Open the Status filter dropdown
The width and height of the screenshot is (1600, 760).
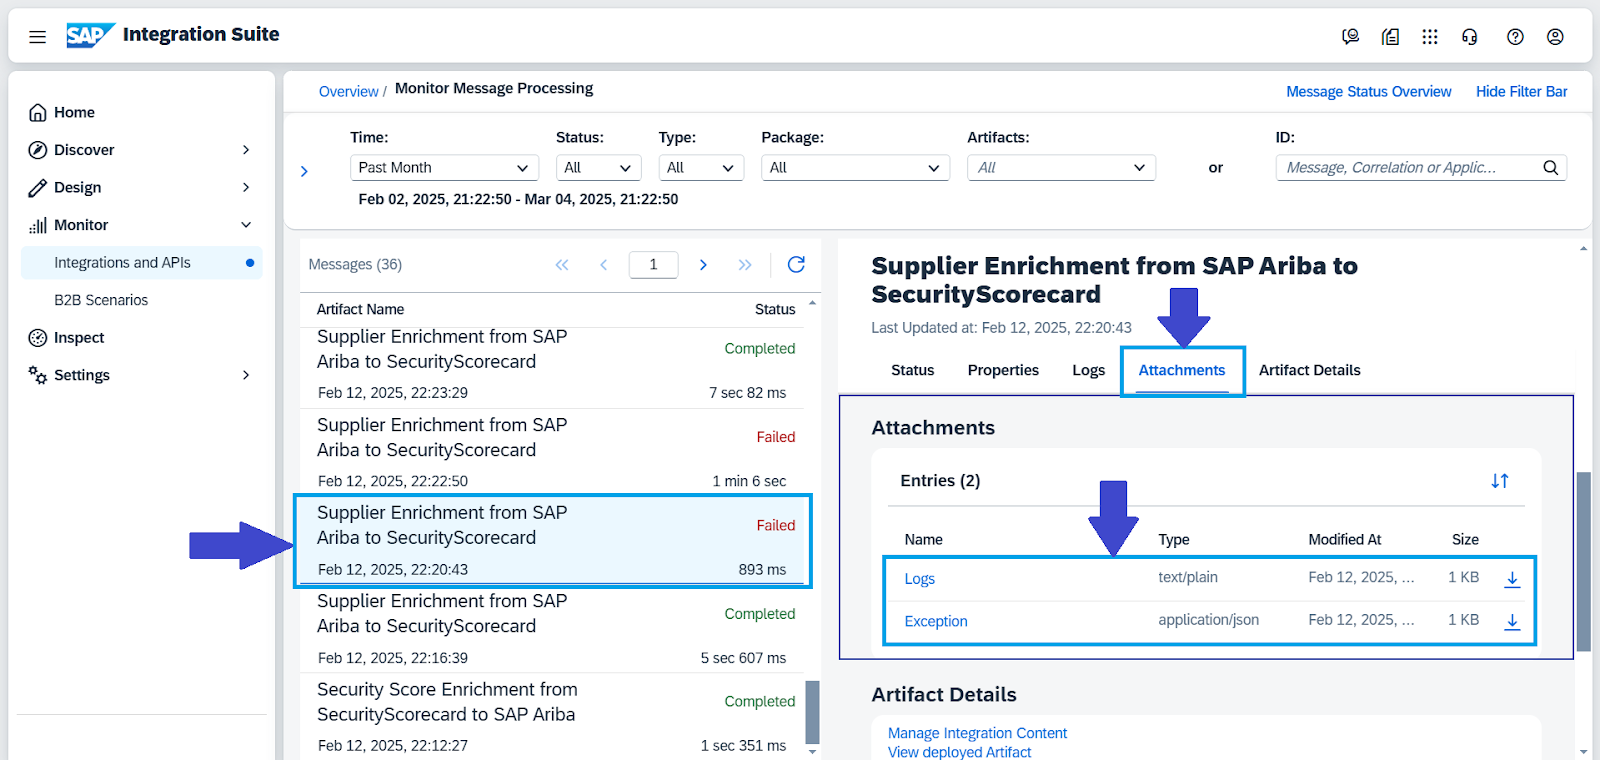click(599, 168)
